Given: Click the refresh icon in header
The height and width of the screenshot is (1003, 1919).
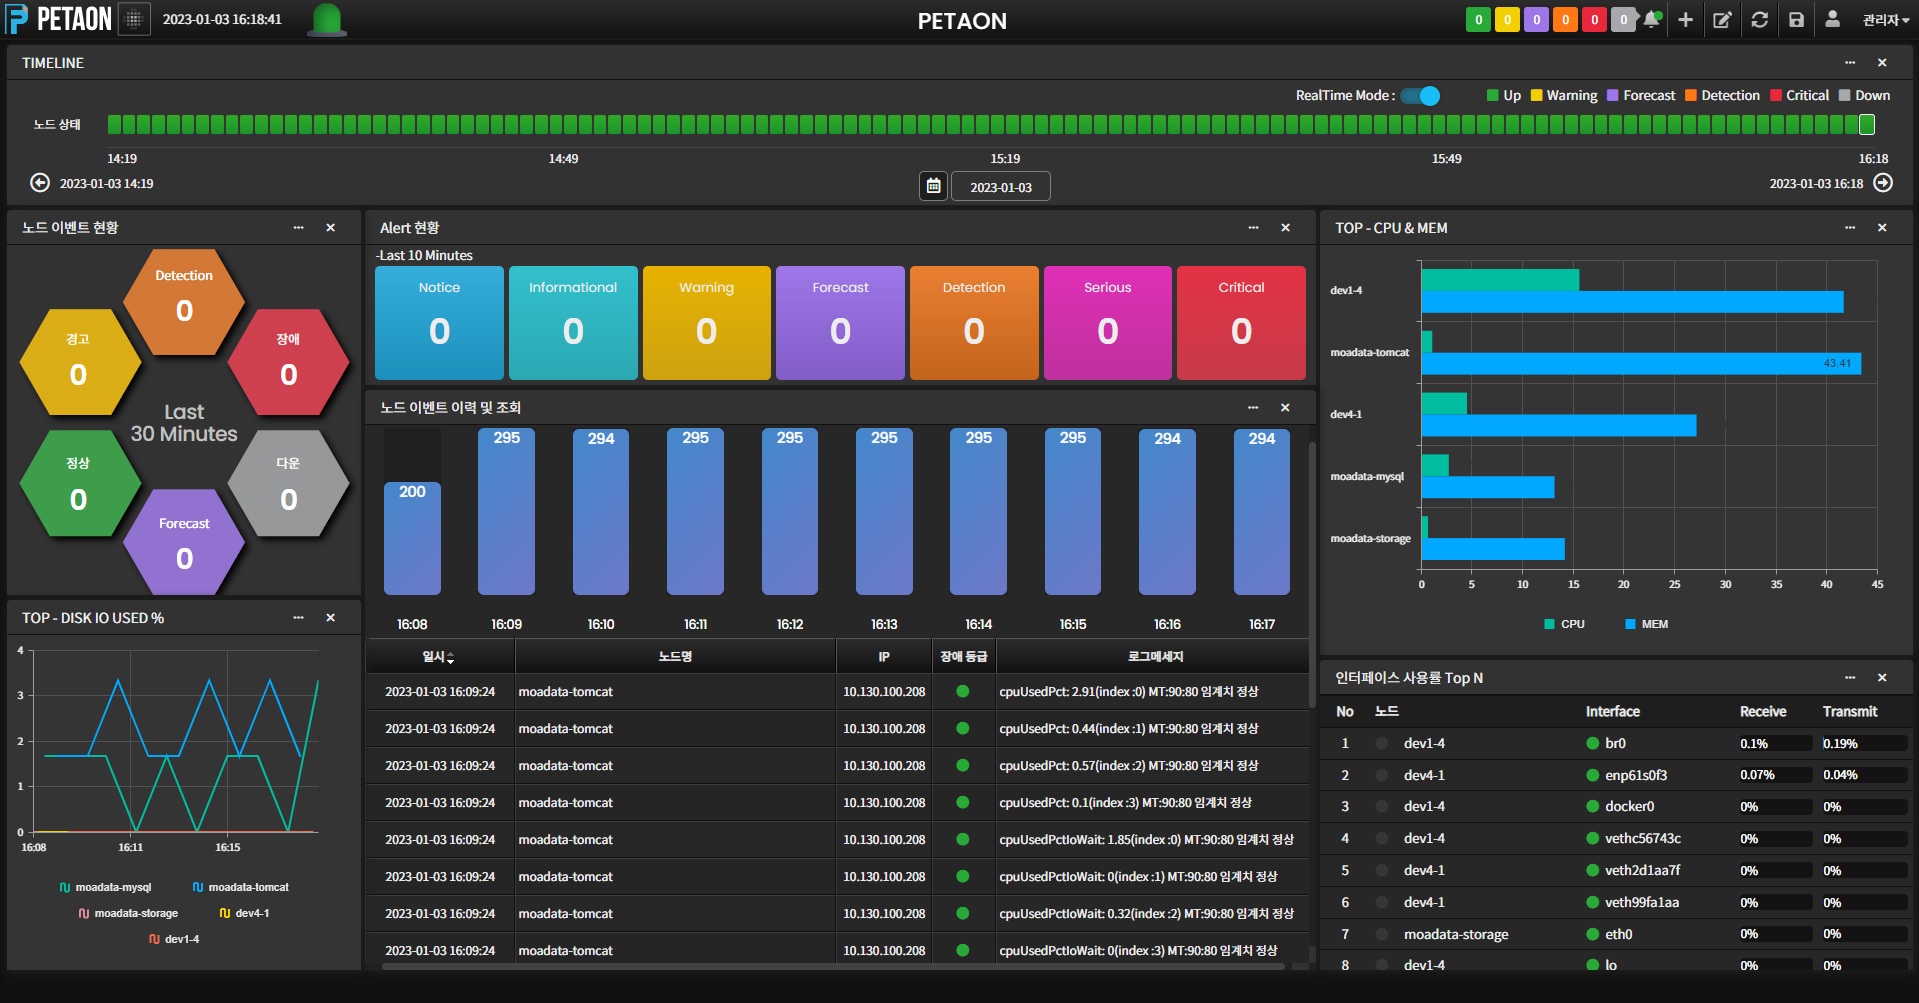Looking at the screenshot, I should [1760, 19].
